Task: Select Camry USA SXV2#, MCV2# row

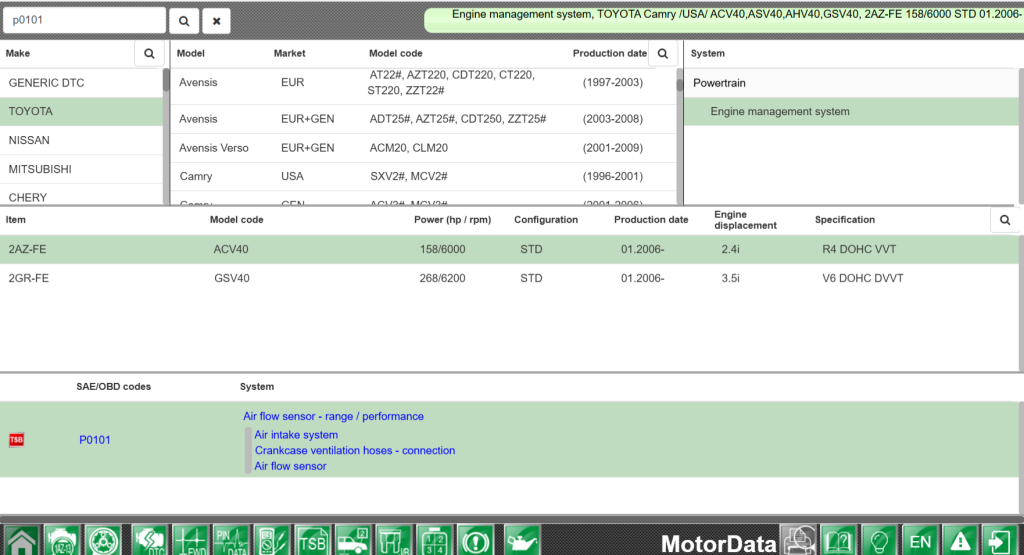Action: point(423,176)
